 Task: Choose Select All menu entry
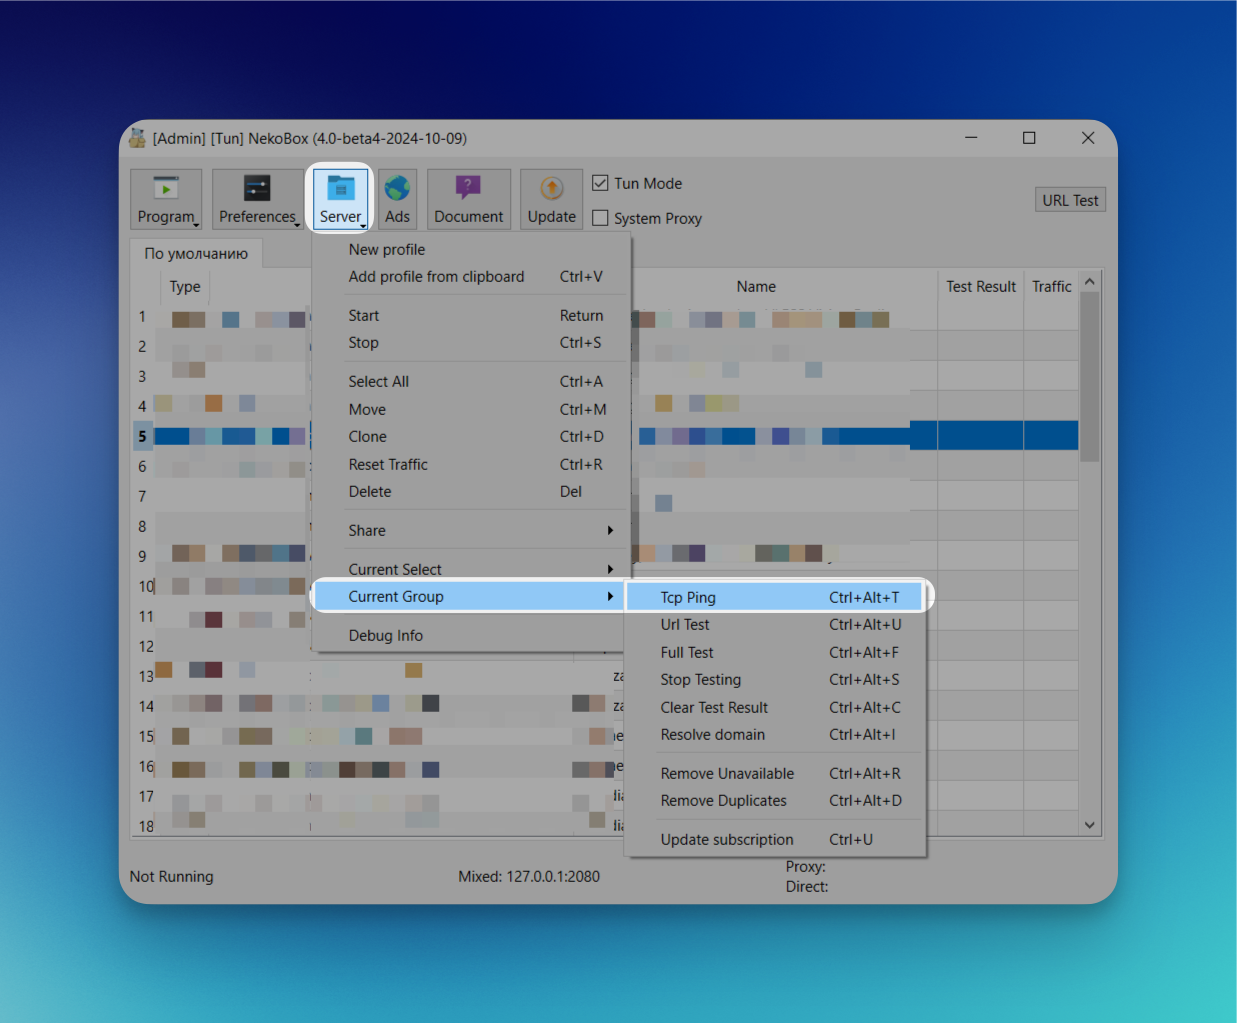[471, 381]
